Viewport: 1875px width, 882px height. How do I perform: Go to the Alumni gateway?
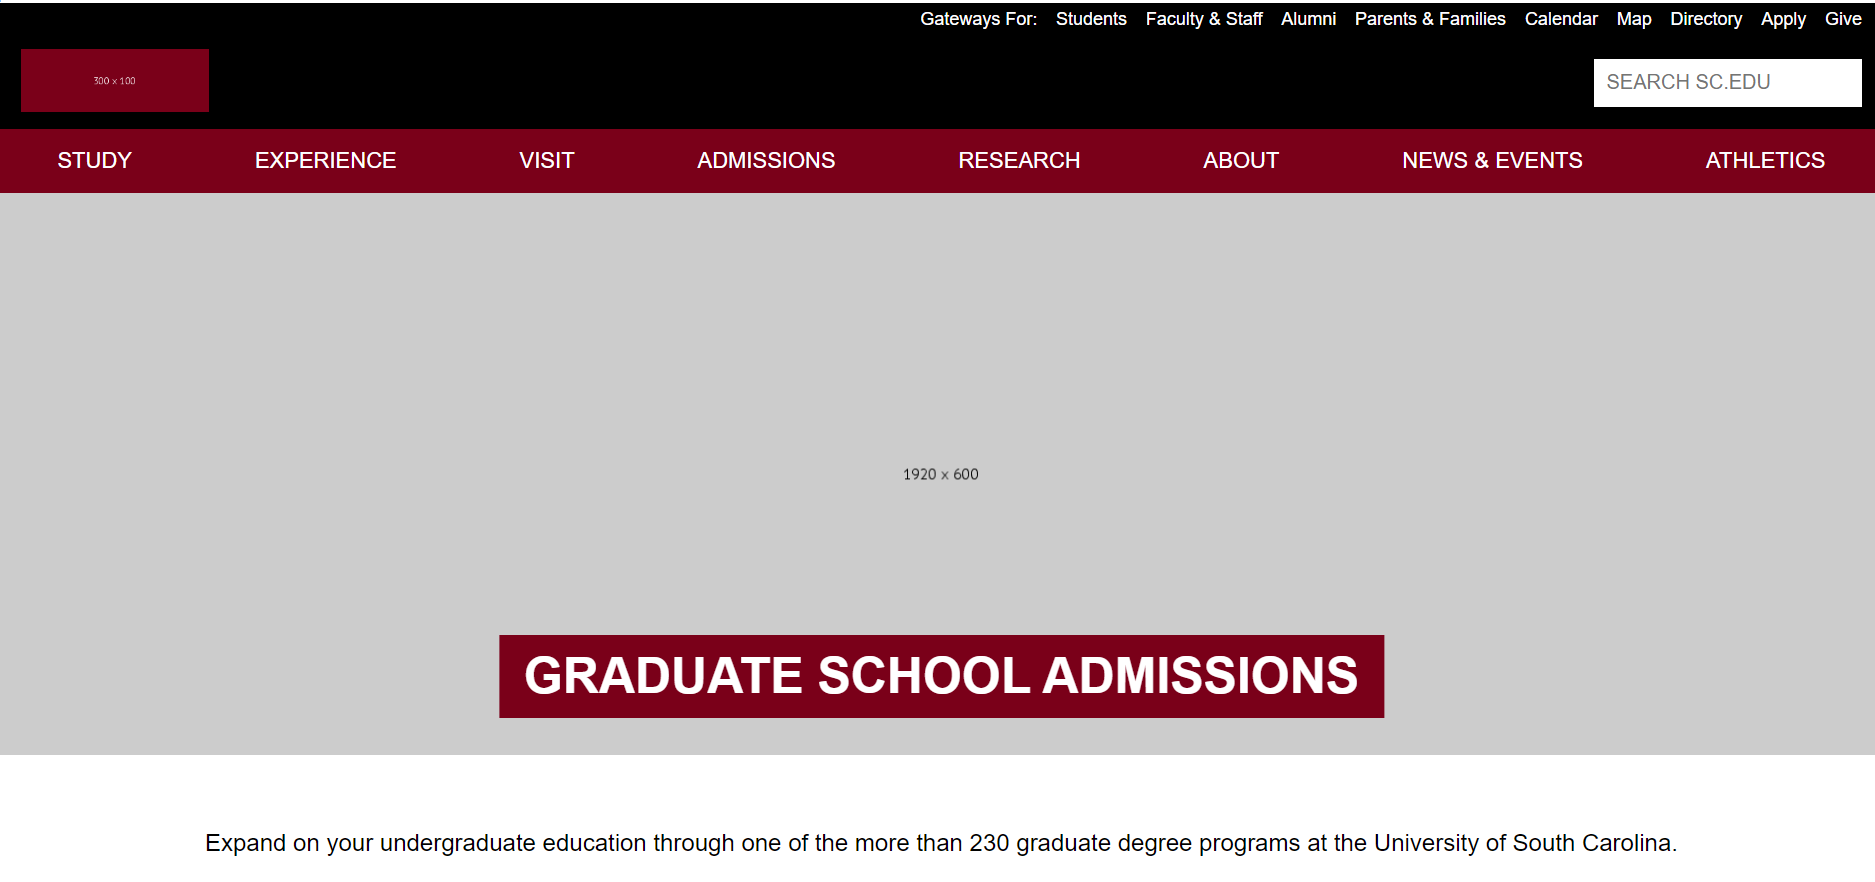pos(1308,19)
